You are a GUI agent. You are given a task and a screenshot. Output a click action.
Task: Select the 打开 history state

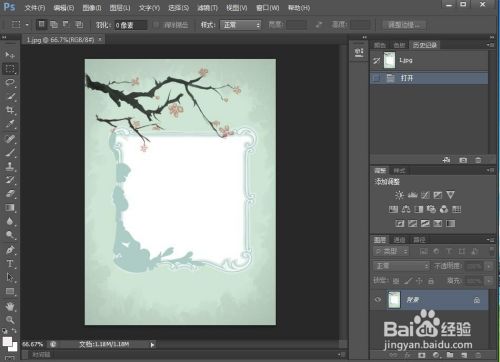(429, 78)
